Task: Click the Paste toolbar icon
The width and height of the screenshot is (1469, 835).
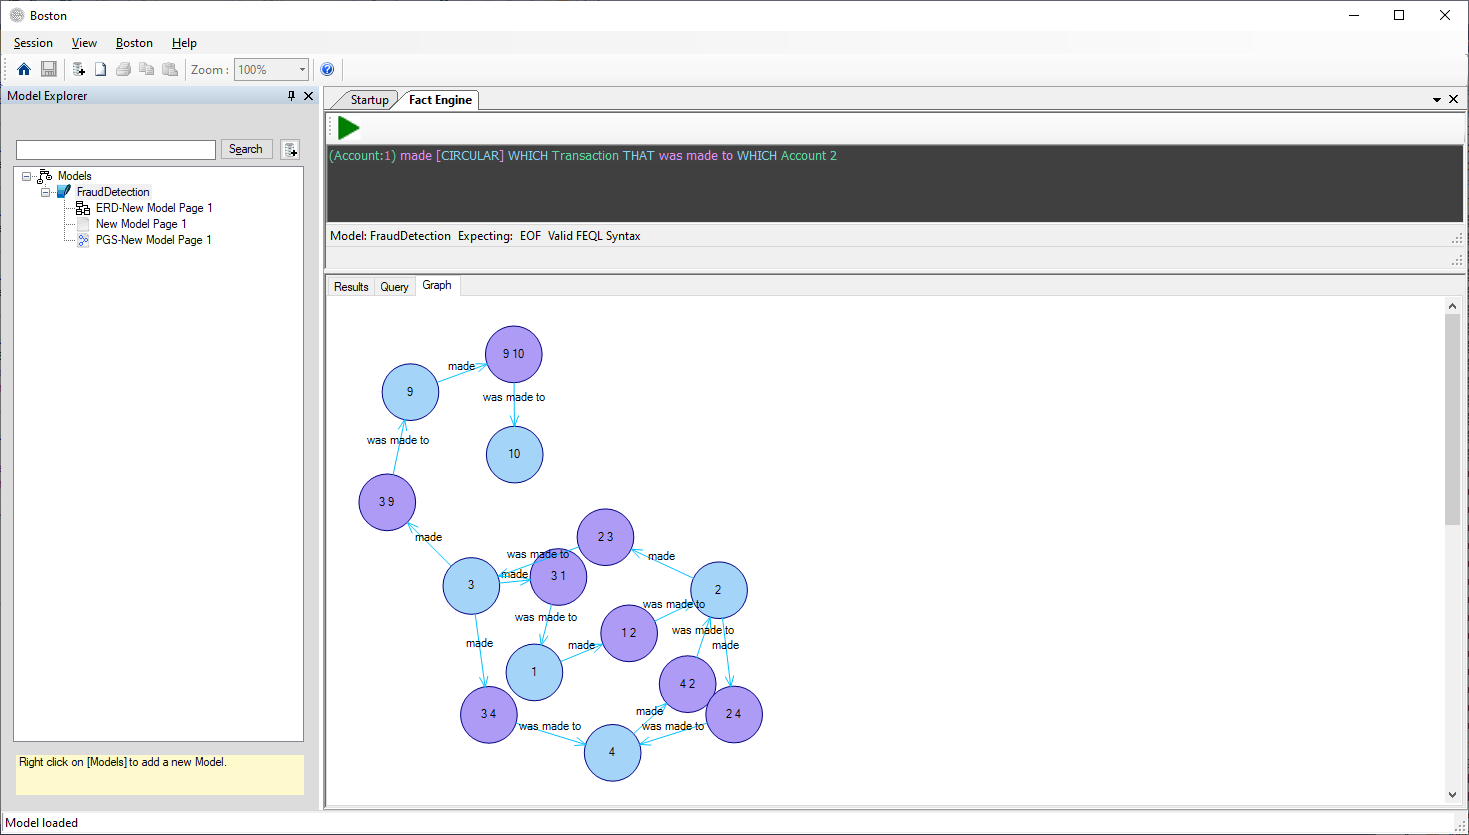Action: pos(170,69)
